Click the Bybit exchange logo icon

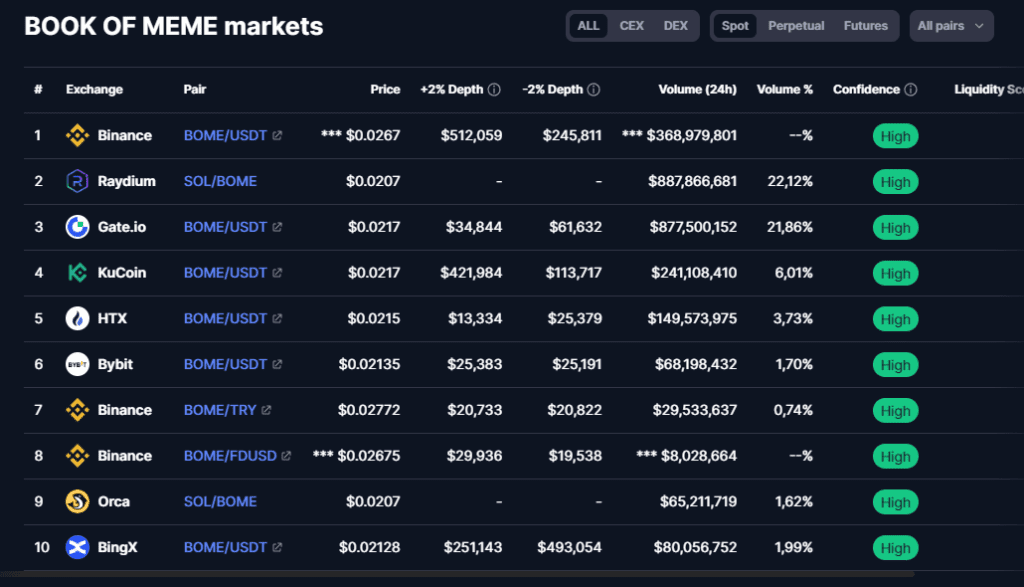point(77,364)
